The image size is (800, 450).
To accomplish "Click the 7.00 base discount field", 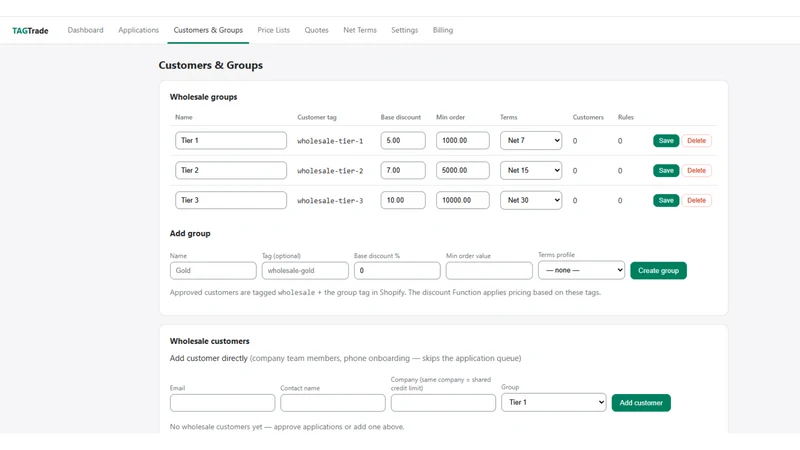I will (x=403, y=170).
